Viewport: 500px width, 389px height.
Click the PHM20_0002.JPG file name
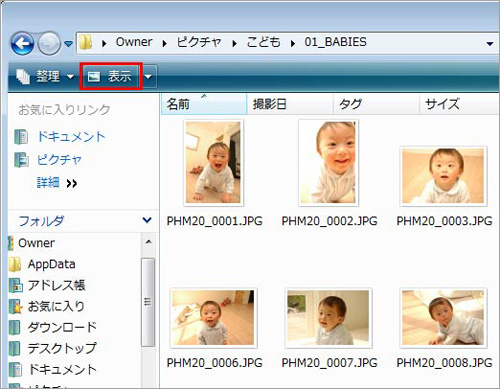pos(329,221)
